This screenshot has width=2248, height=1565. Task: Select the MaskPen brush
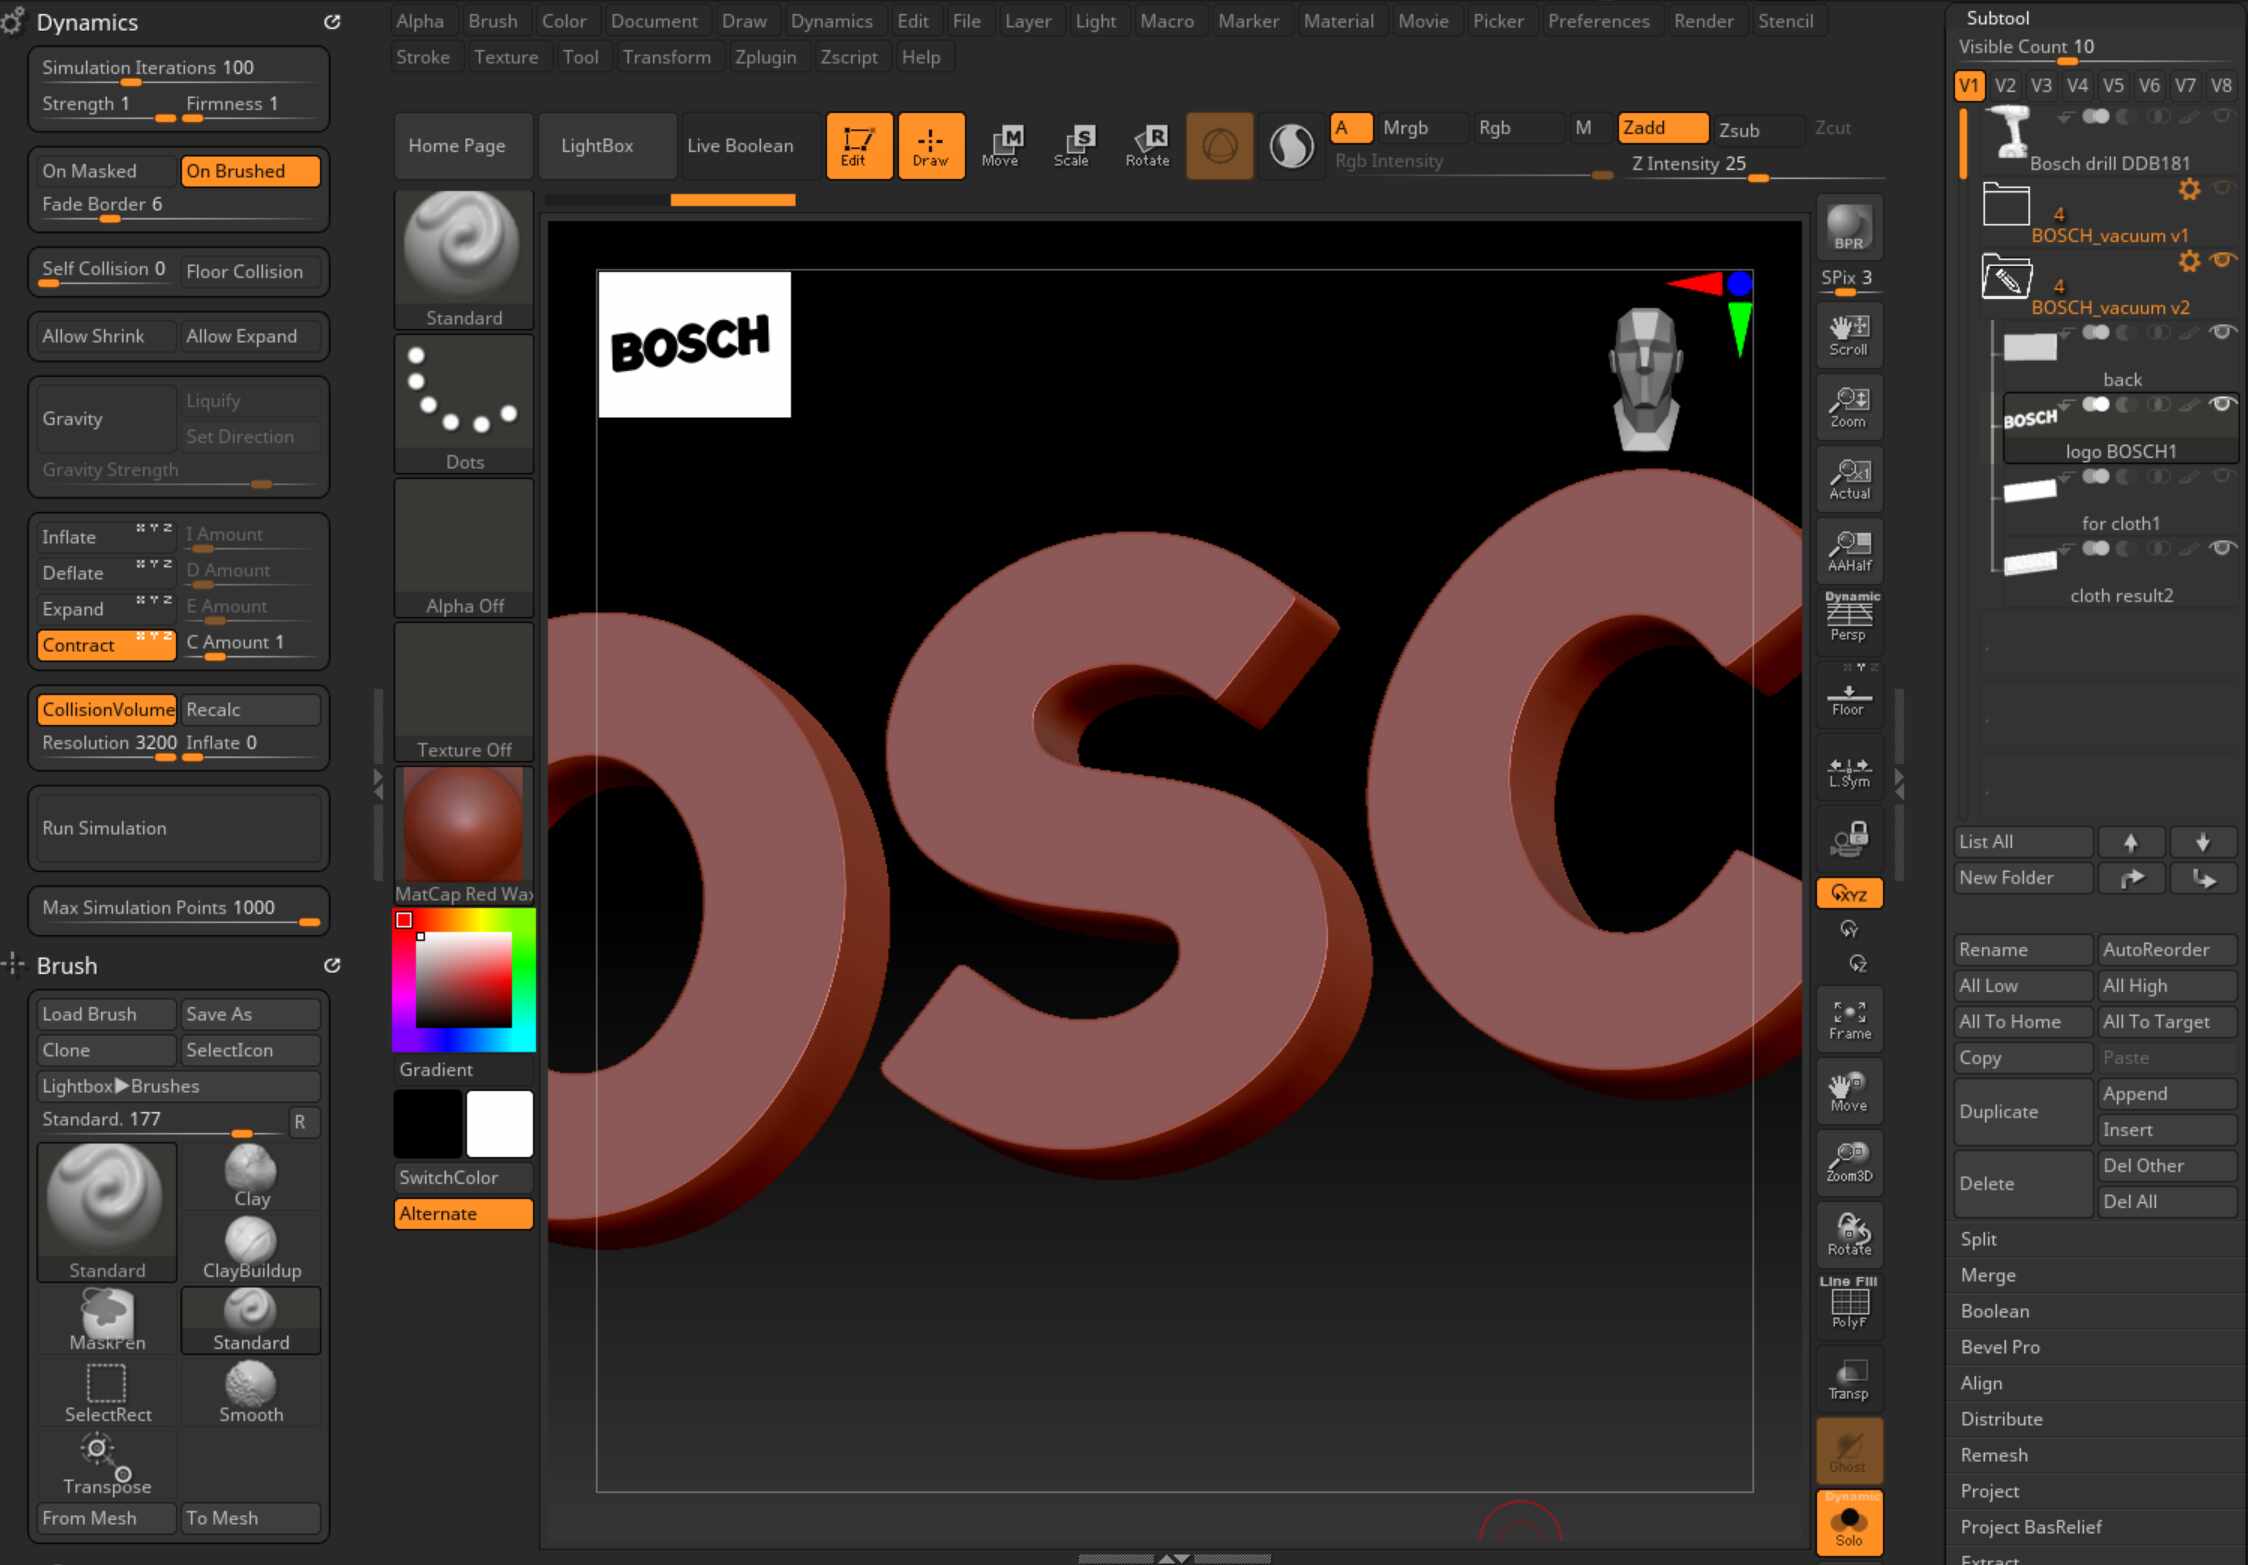(107, 1319)
